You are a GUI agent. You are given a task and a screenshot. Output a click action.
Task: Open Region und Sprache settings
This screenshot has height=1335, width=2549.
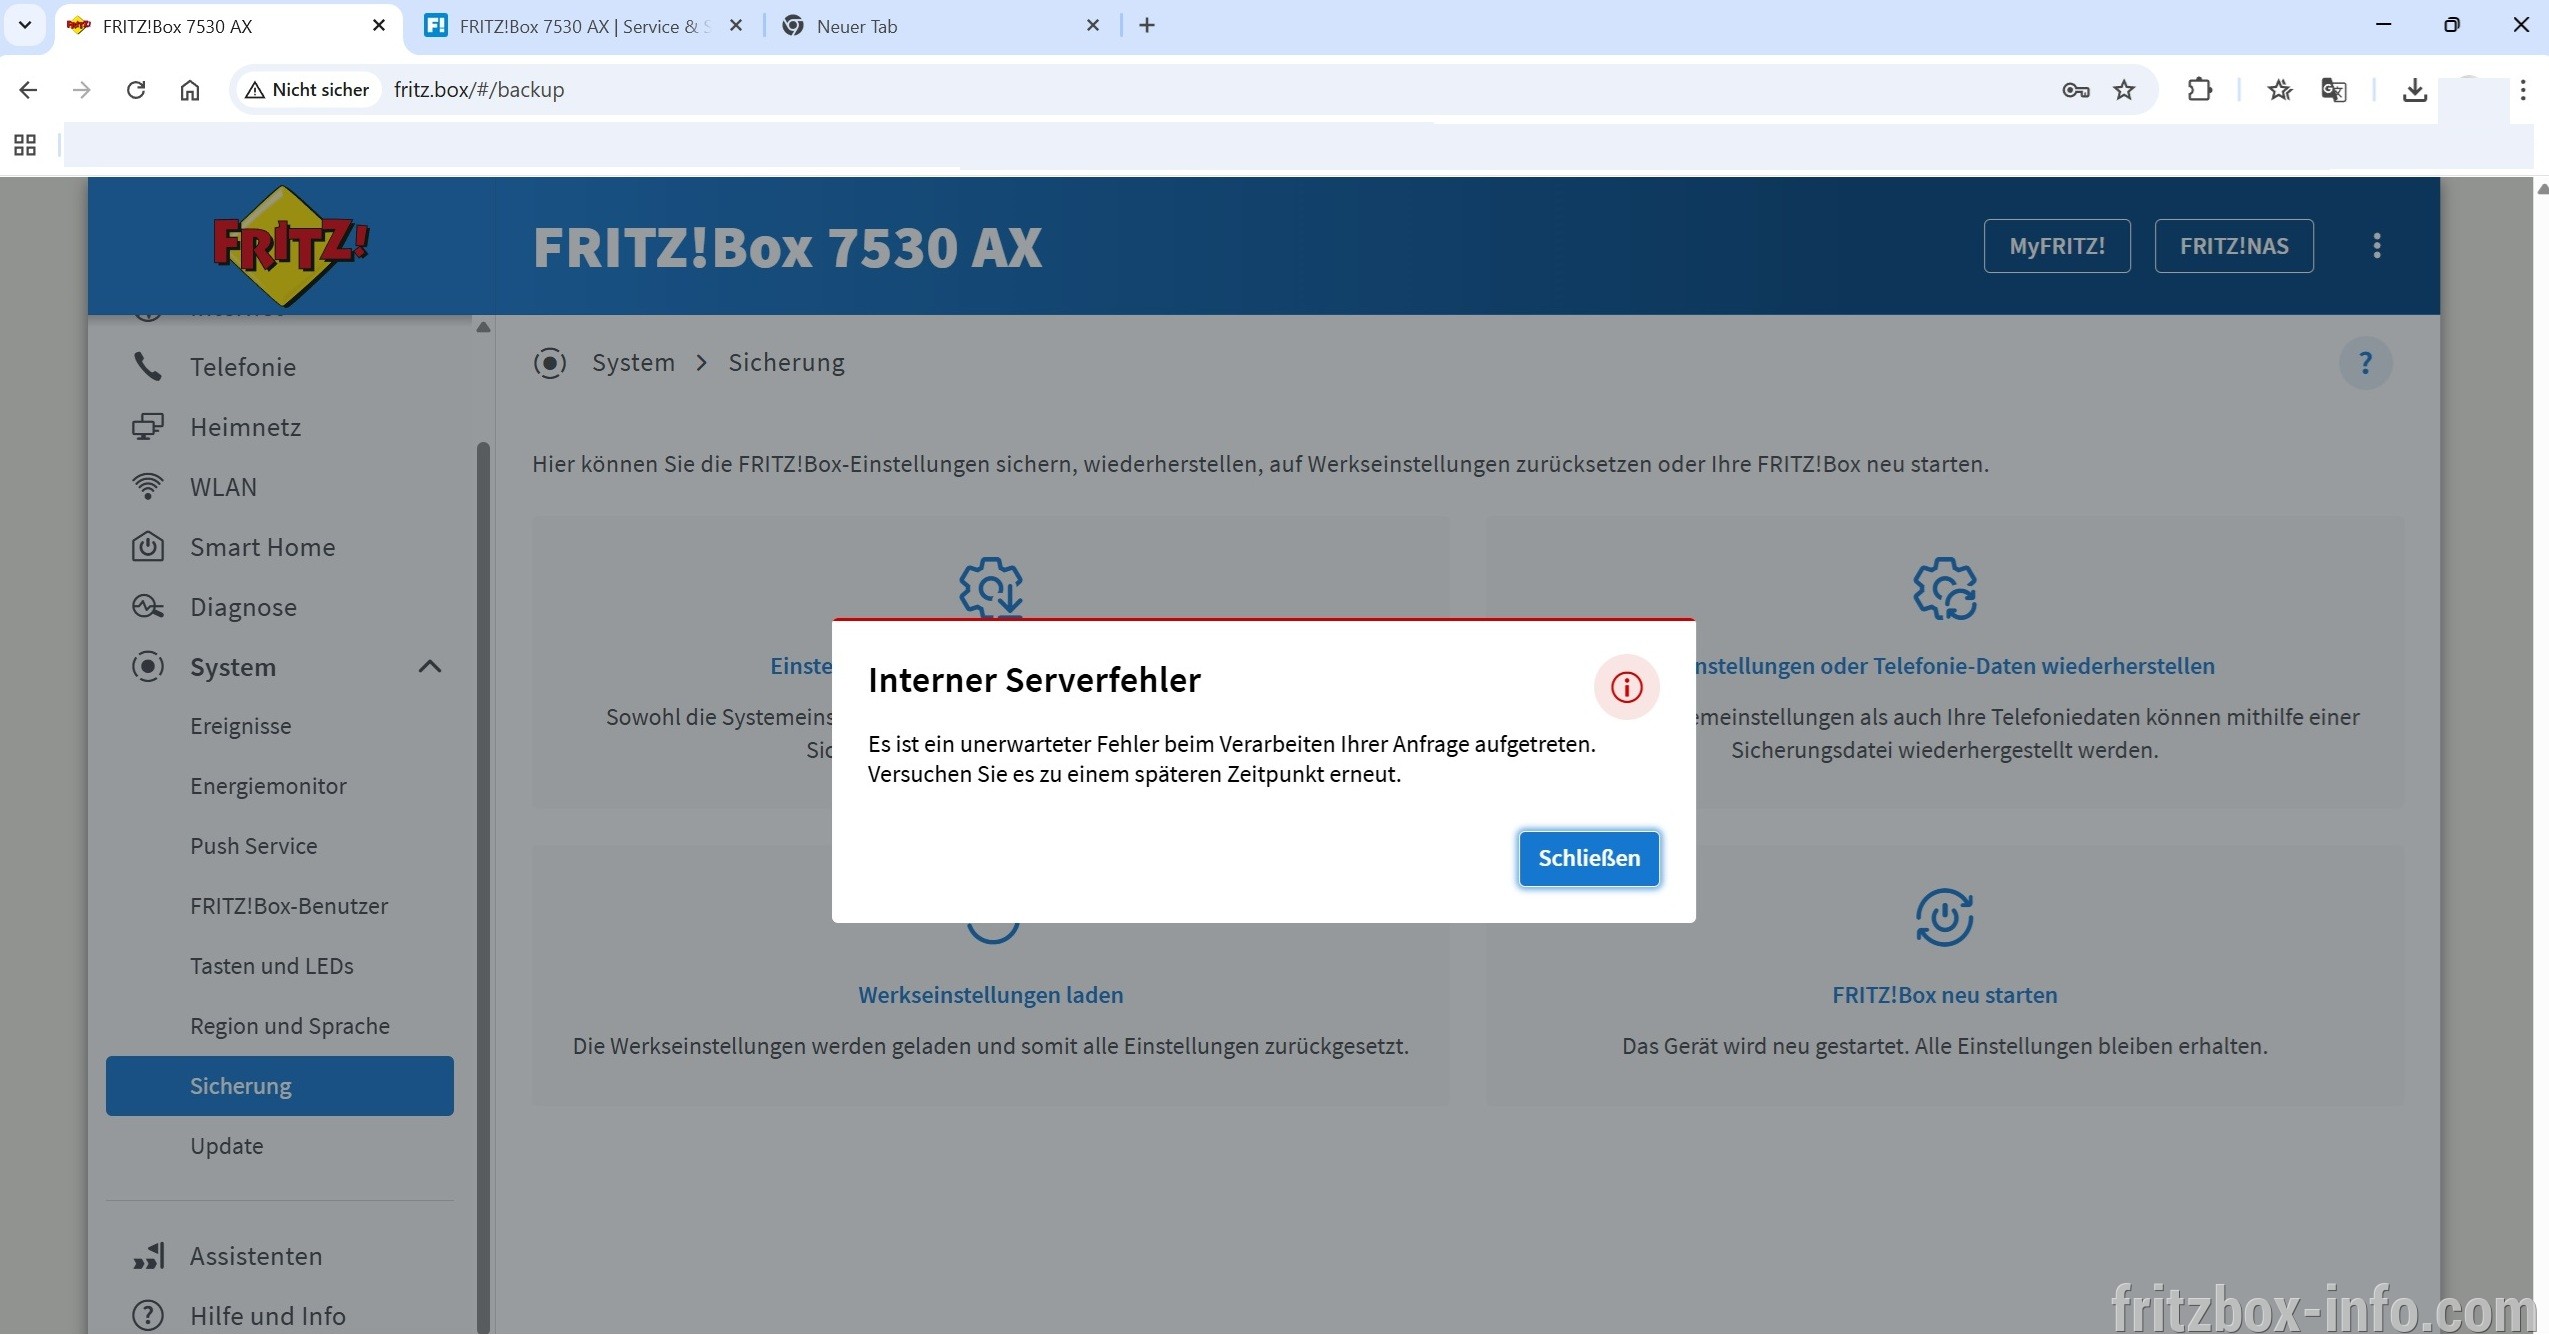pyautogui.click(x=290, y=1026)
